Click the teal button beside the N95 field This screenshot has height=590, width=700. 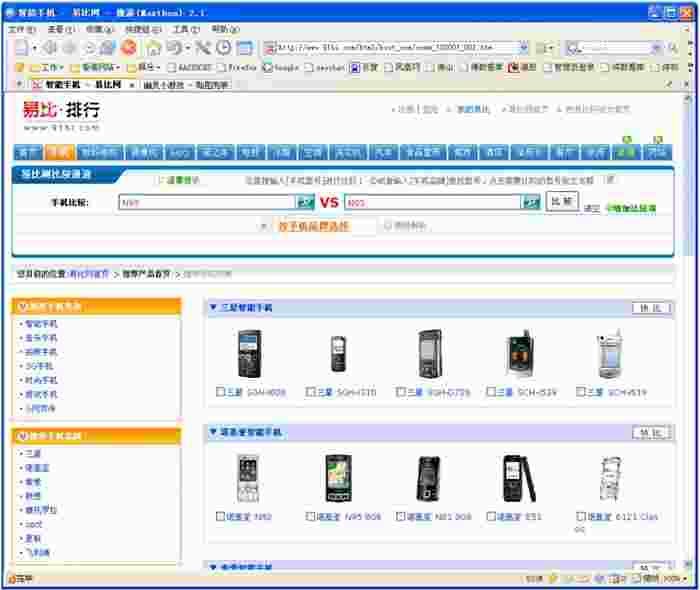(530, 202)
